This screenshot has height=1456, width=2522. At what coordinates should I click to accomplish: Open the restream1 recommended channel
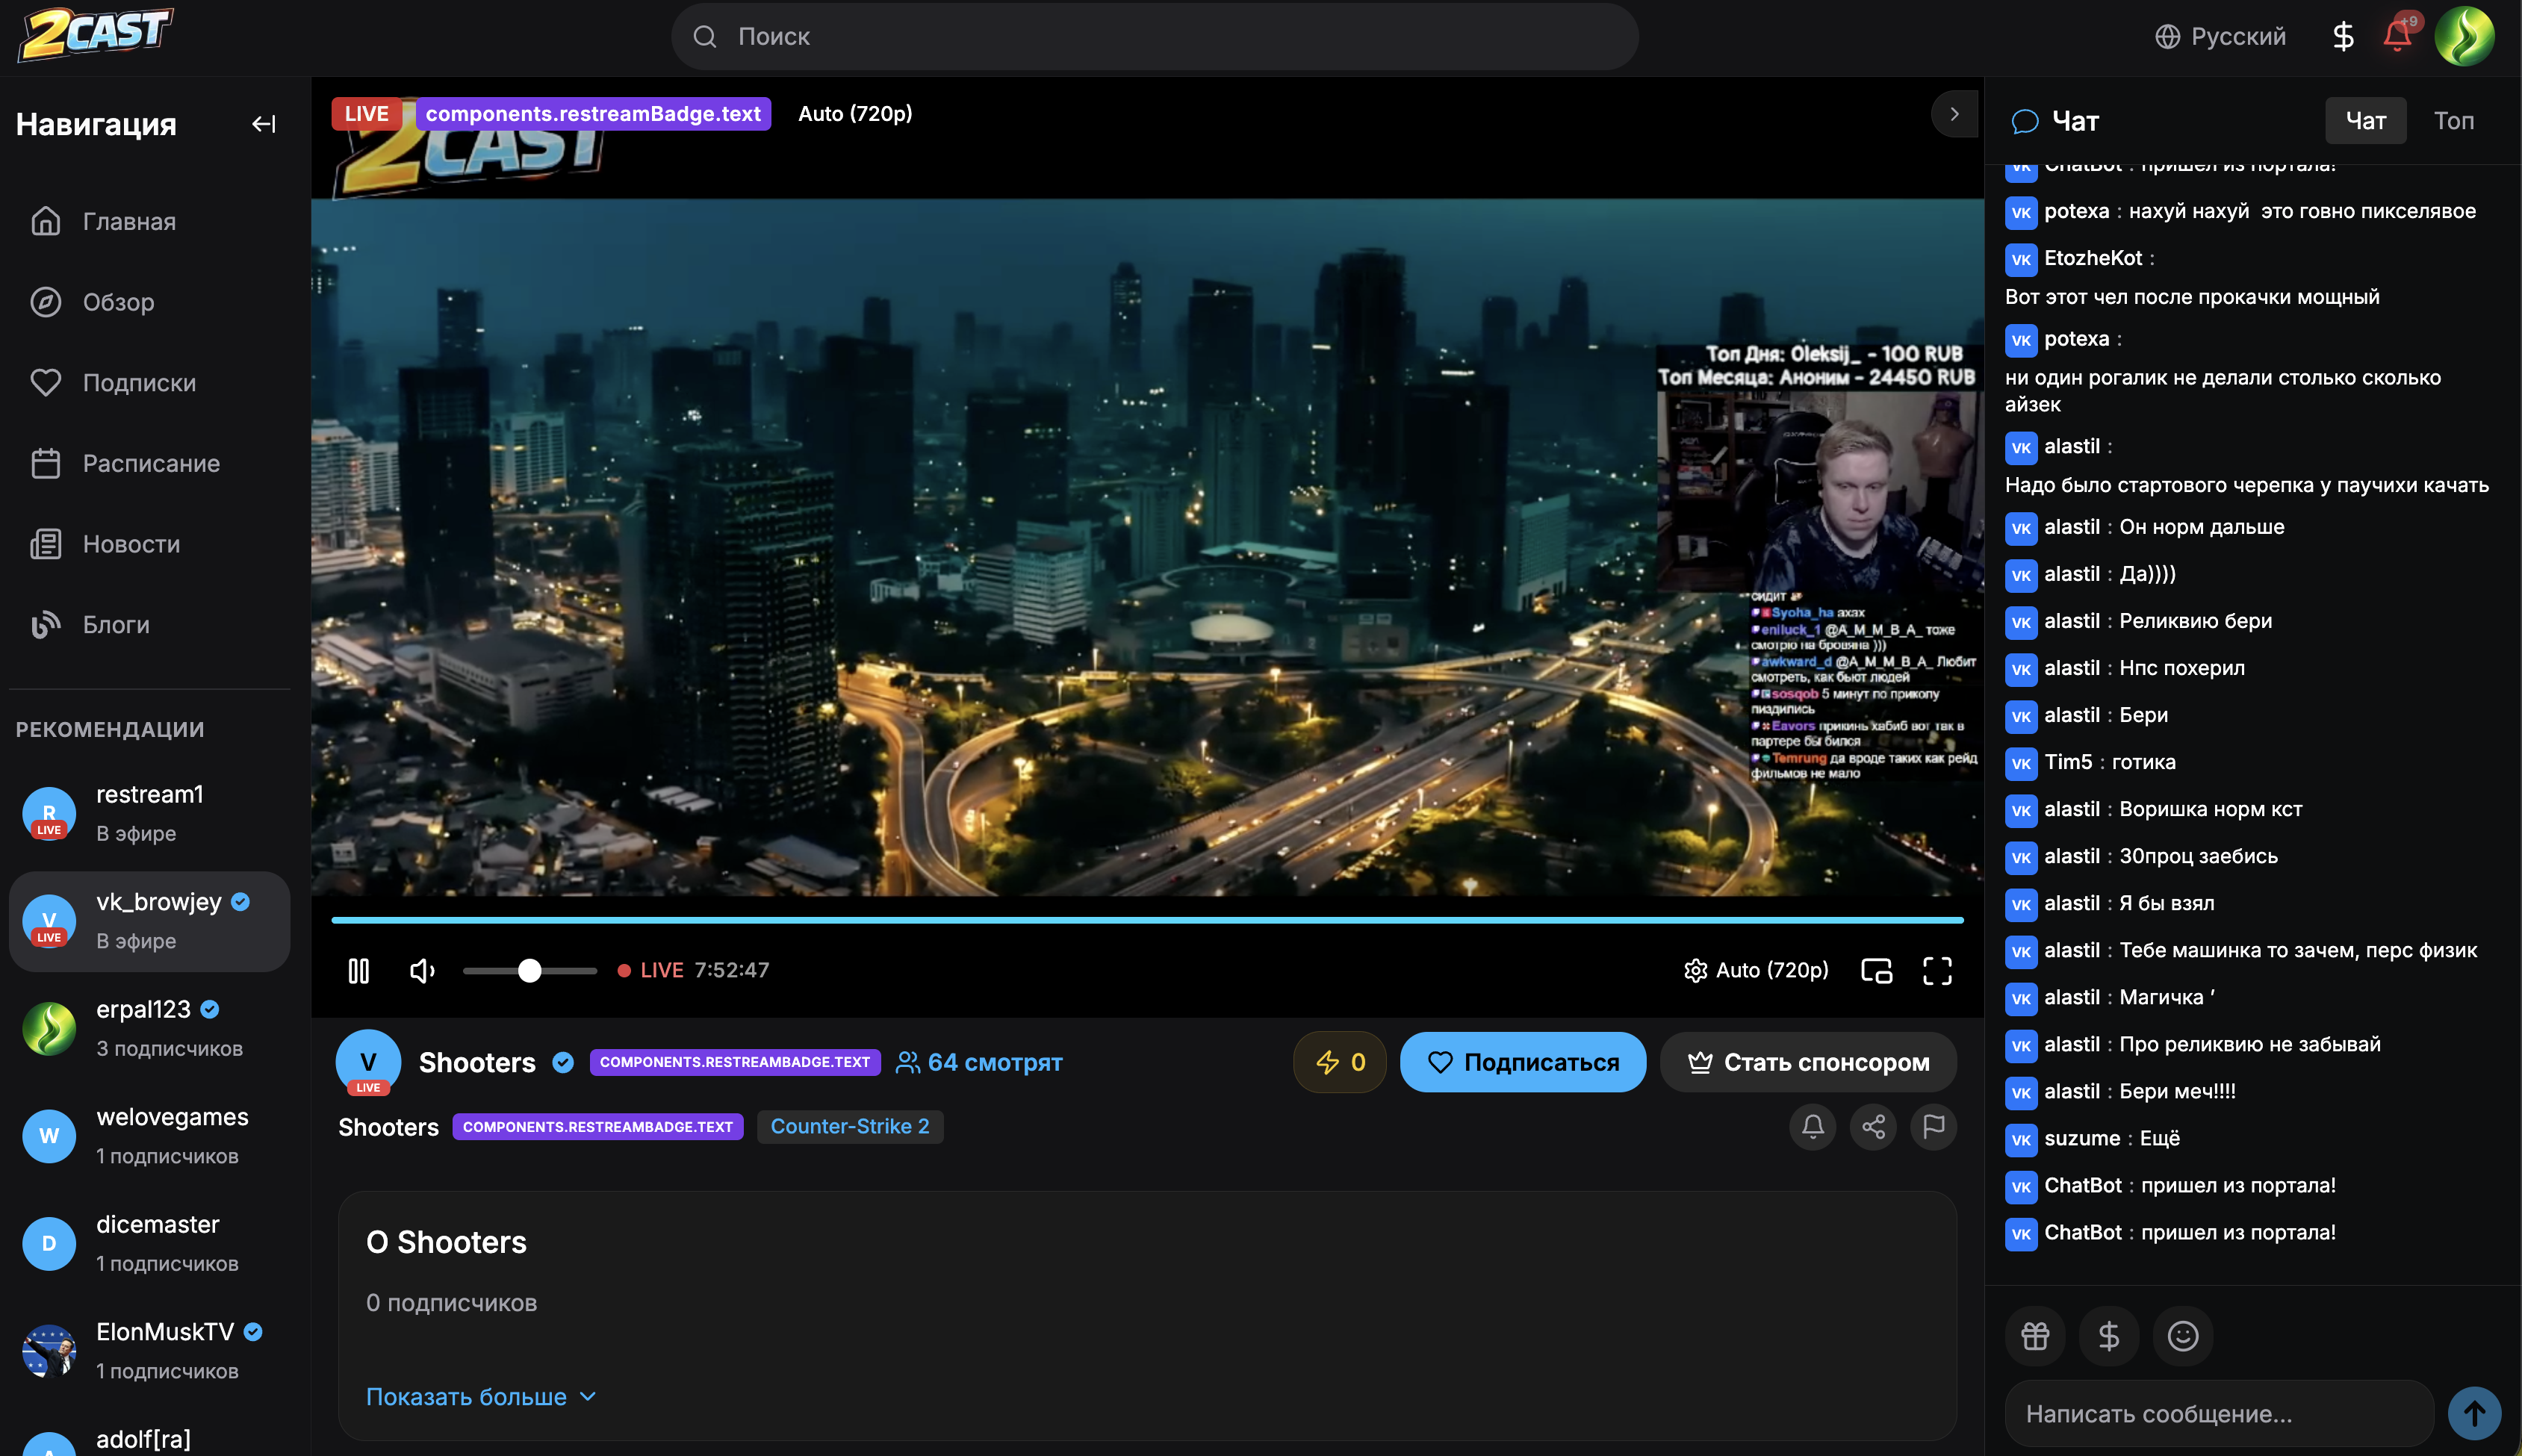[x=150, y=814]
